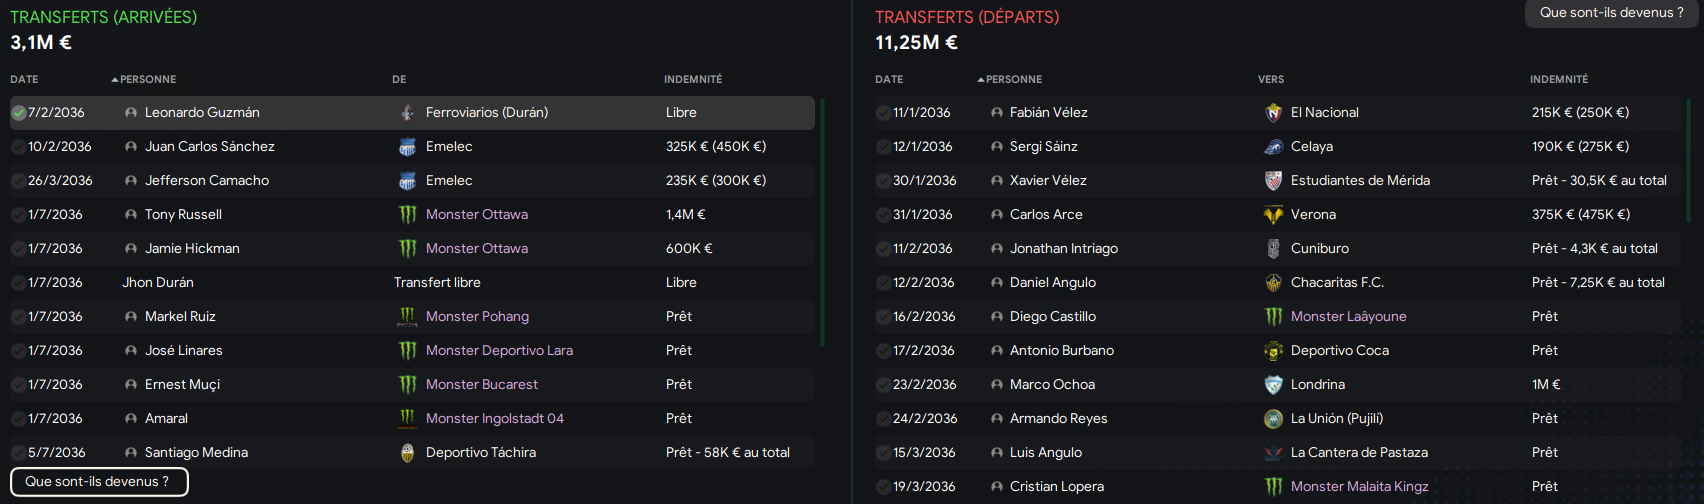The width and height of the screenshot is (1704, 504).
Task: Click the Londrina club badge
Action: 1273,385
